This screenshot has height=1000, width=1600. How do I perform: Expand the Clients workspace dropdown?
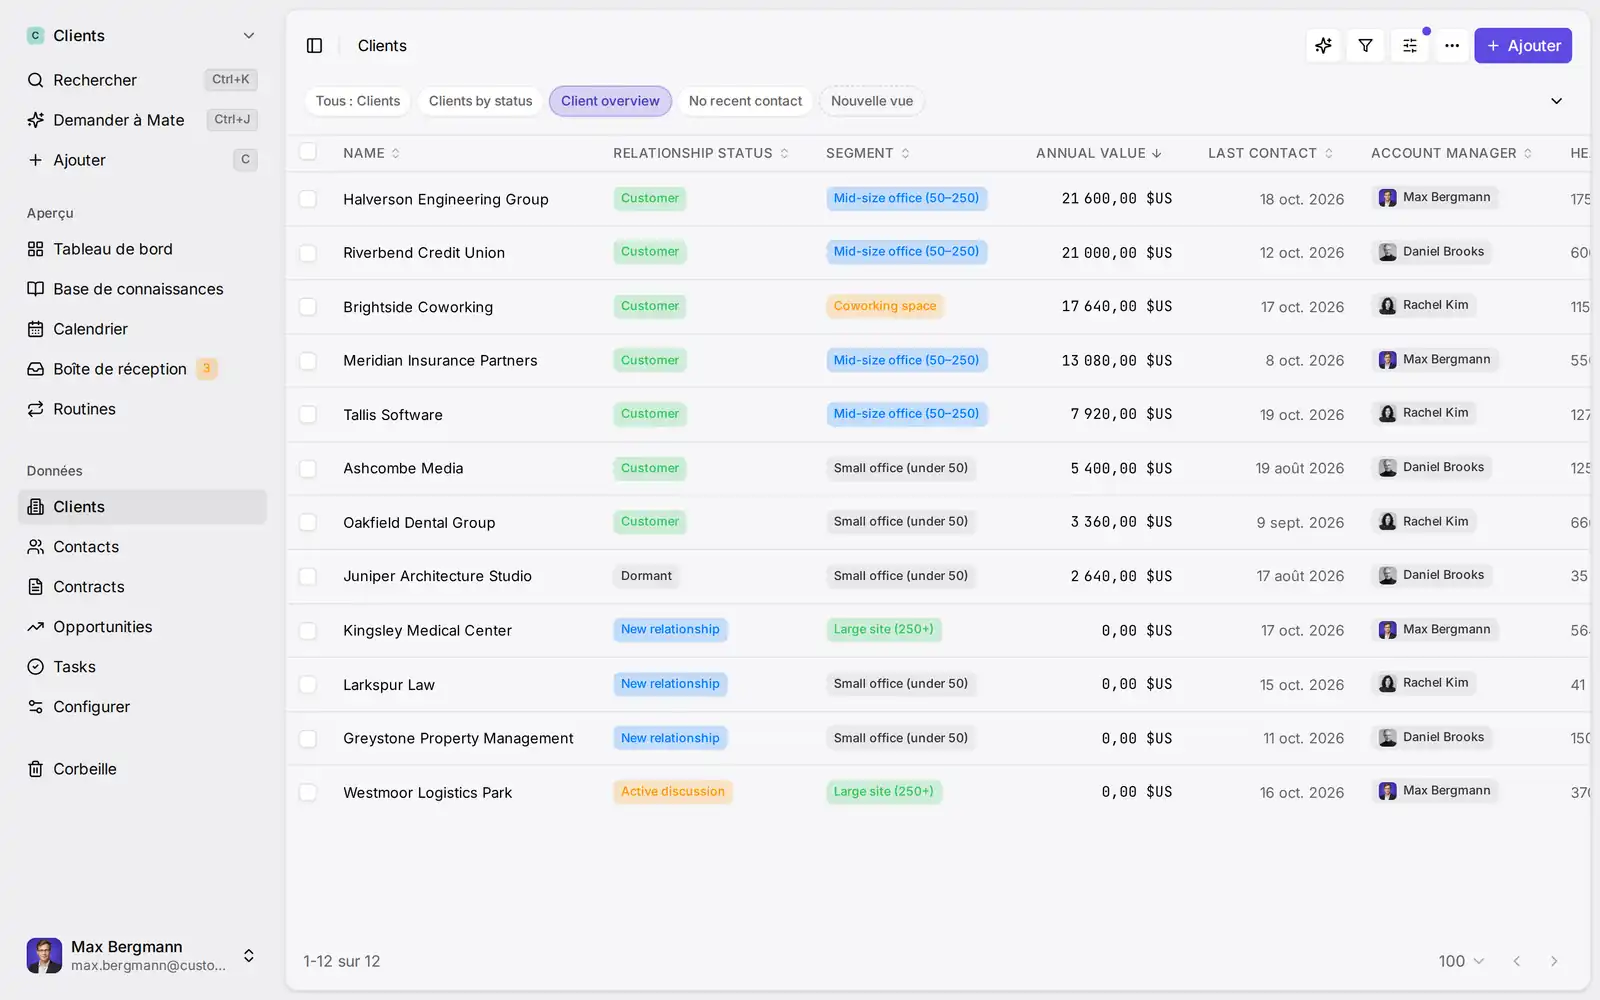coord(249,36)
